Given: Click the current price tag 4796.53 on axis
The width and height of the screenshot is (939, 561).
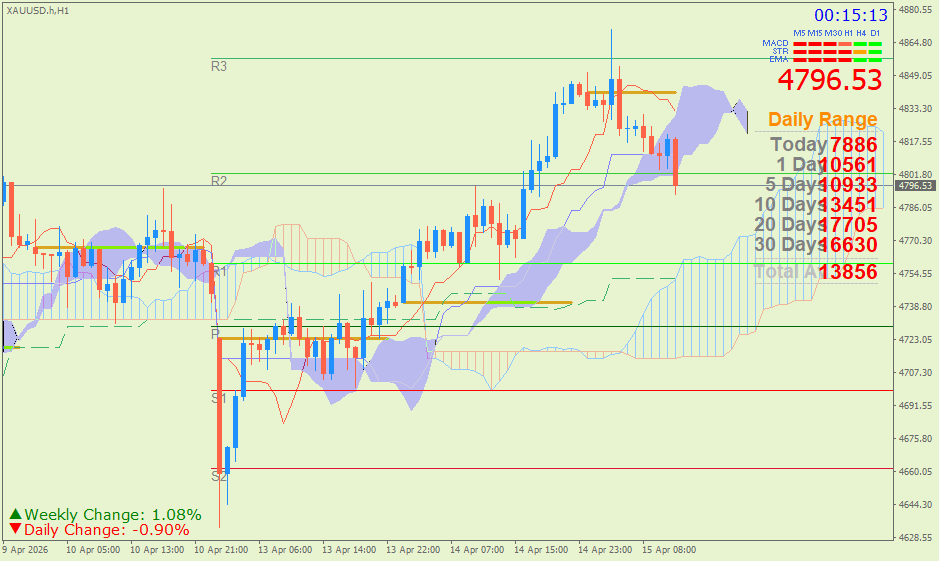Looking at the screenshot, I should coord(915,186).
